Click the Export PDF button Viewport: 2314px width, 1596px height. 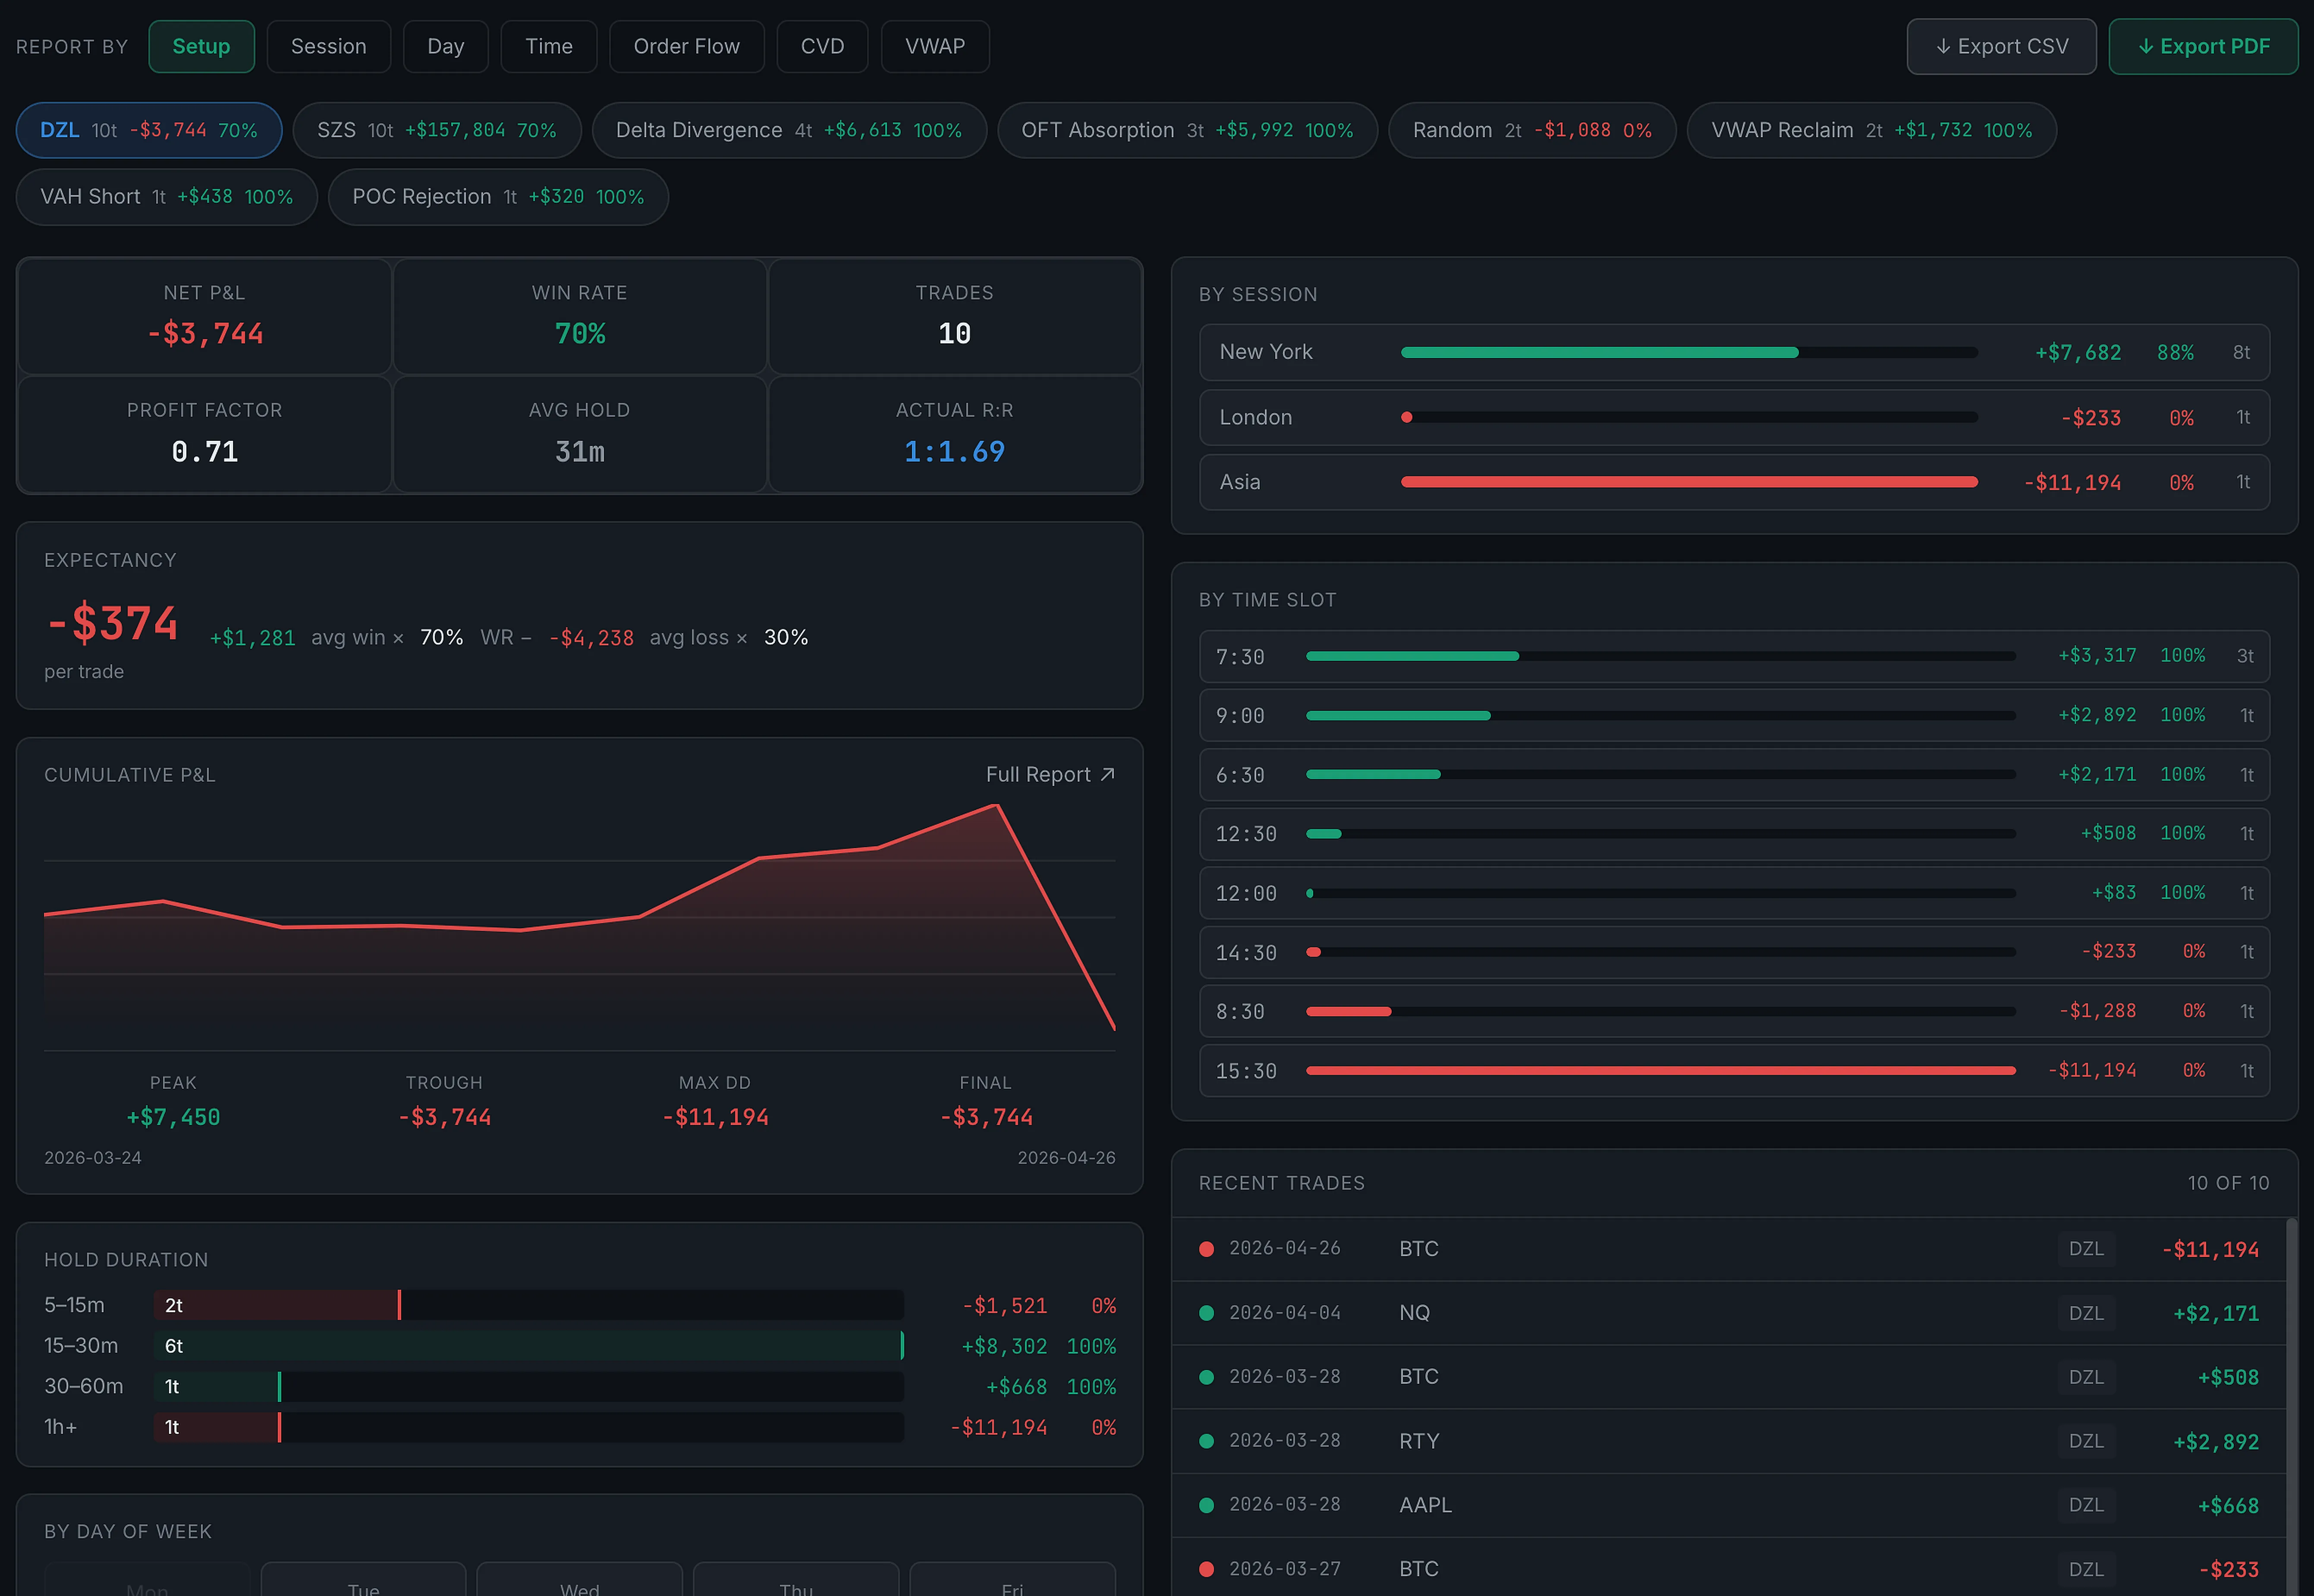coord(2203,46)
